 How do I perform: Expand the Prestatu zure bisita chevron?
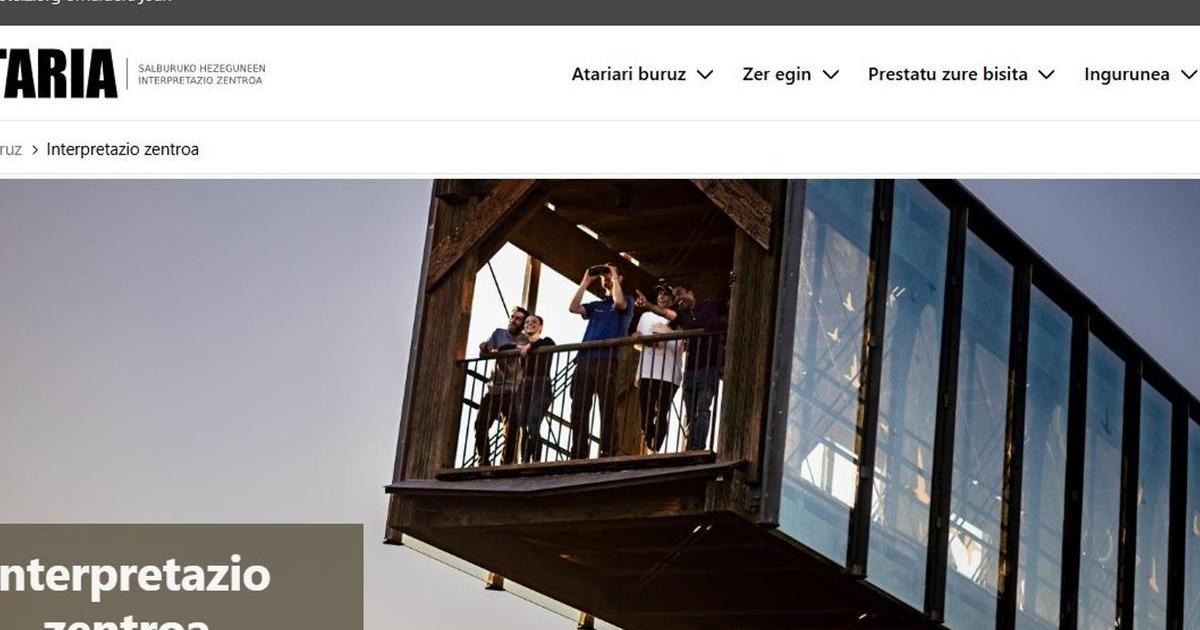tap(1046, 74)
